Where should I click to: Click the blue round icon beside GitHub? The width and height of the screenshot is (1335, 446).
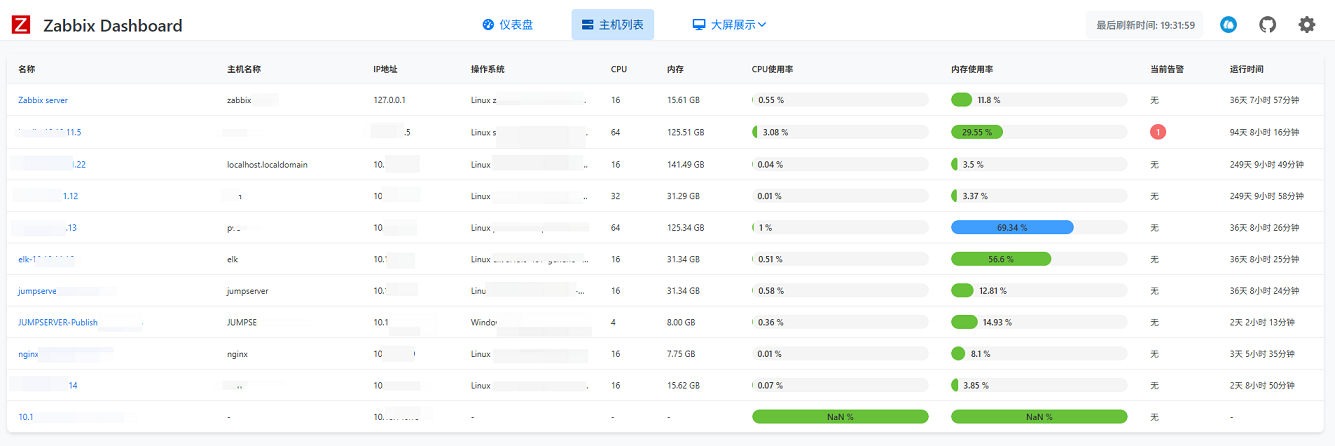click(1228, 25)
